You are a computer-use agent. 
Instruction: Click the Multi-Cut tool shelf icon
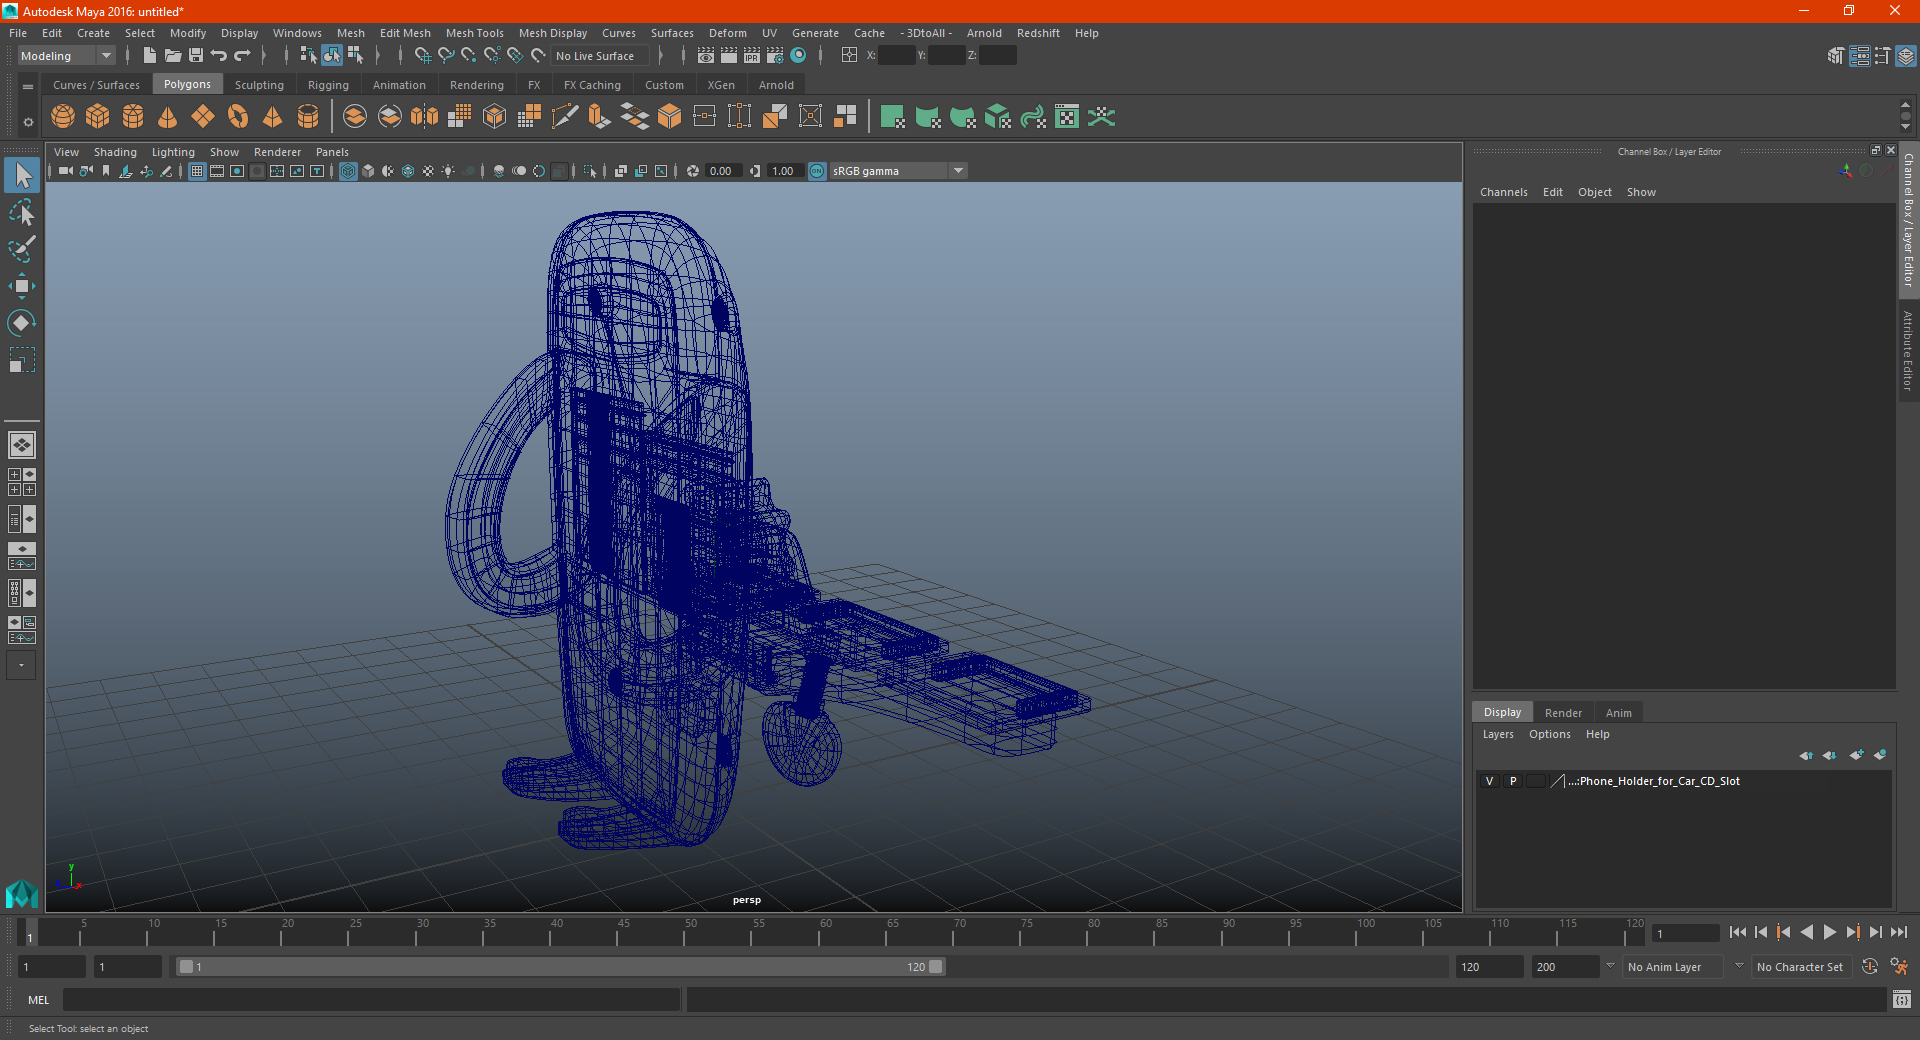tap(565, 117)
